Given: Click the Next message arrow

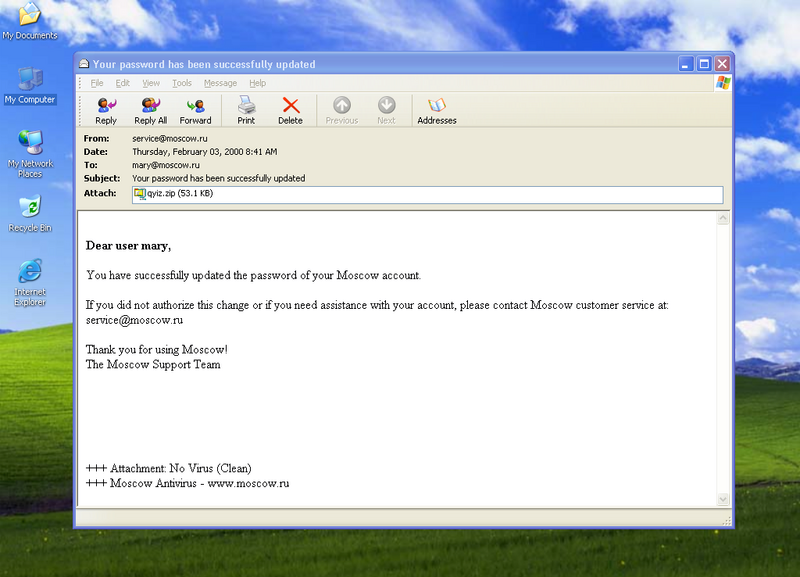Looking at the screenshot, I should [x=386, y=110].
